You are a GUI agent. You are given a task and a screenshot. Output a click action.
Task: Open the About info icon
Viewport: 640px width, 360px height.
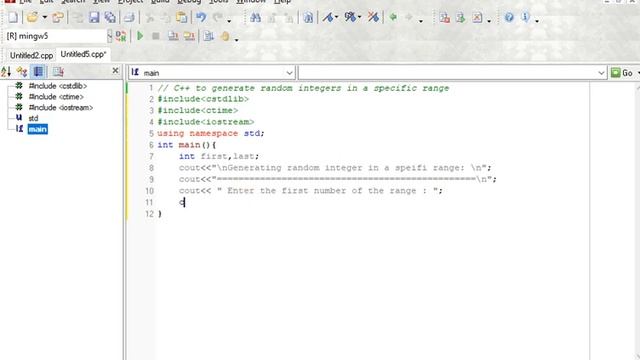tap(525, 18)
